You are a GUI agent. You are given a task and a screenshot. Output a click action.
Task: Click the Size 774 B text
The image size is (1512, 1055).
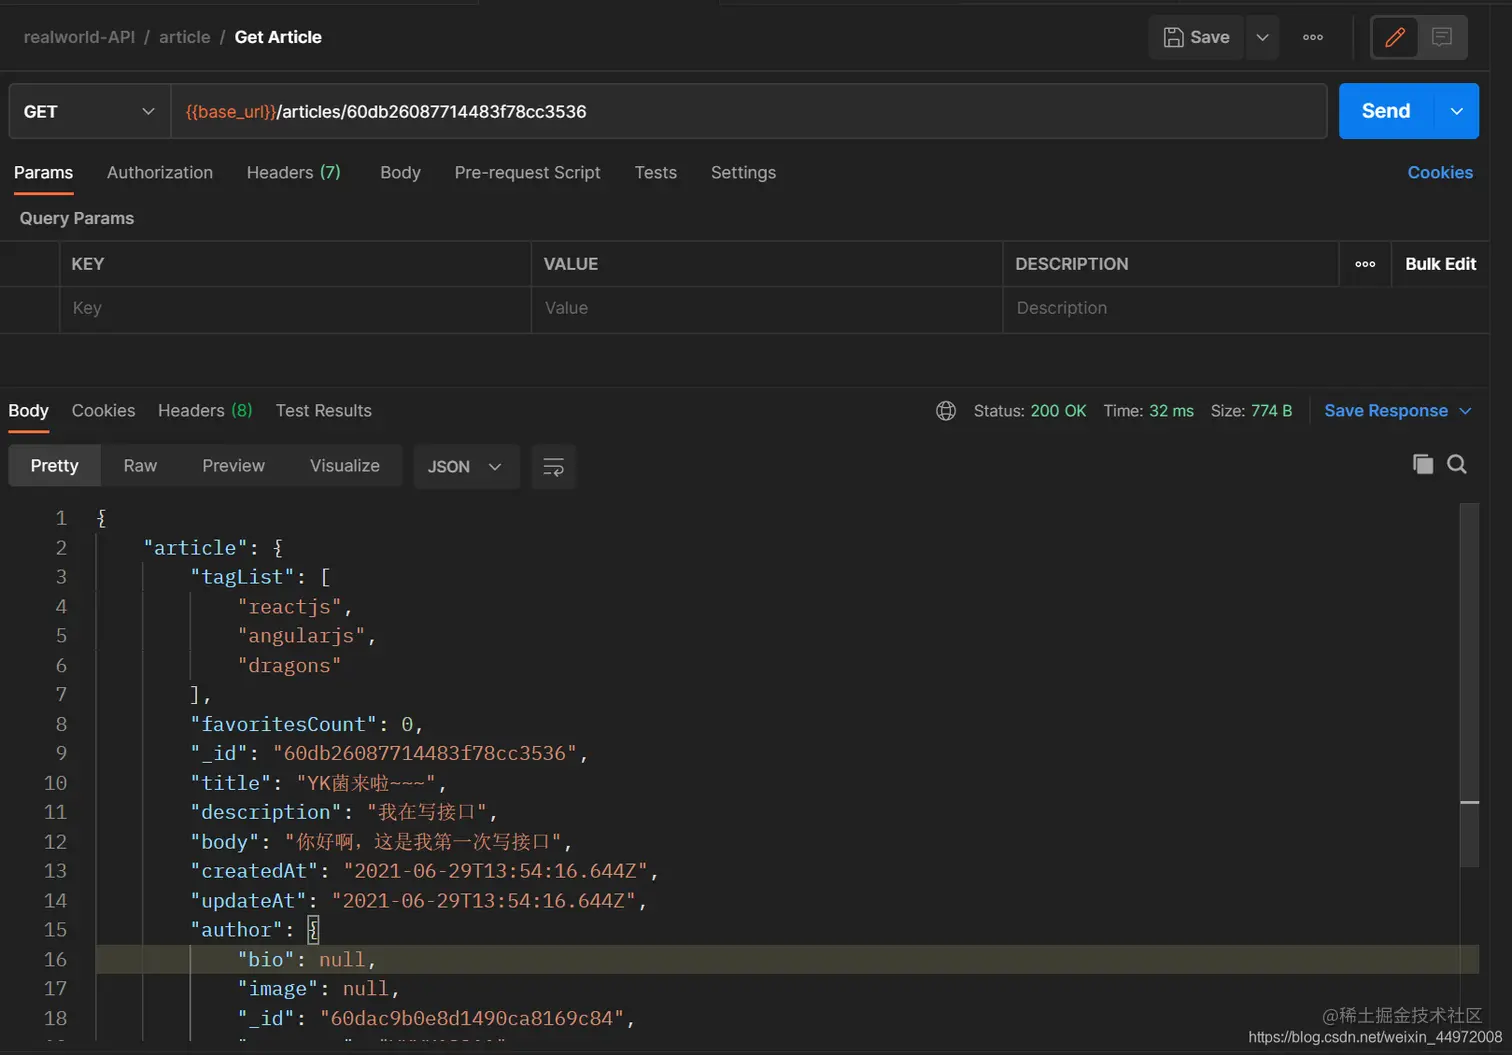[x=1251, y=411]
